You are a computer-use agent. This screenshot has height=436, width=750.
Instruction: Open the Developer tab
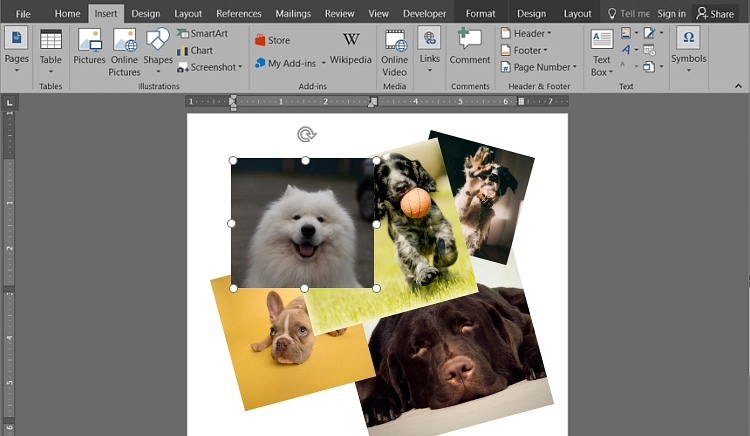(x=424, y=14)
